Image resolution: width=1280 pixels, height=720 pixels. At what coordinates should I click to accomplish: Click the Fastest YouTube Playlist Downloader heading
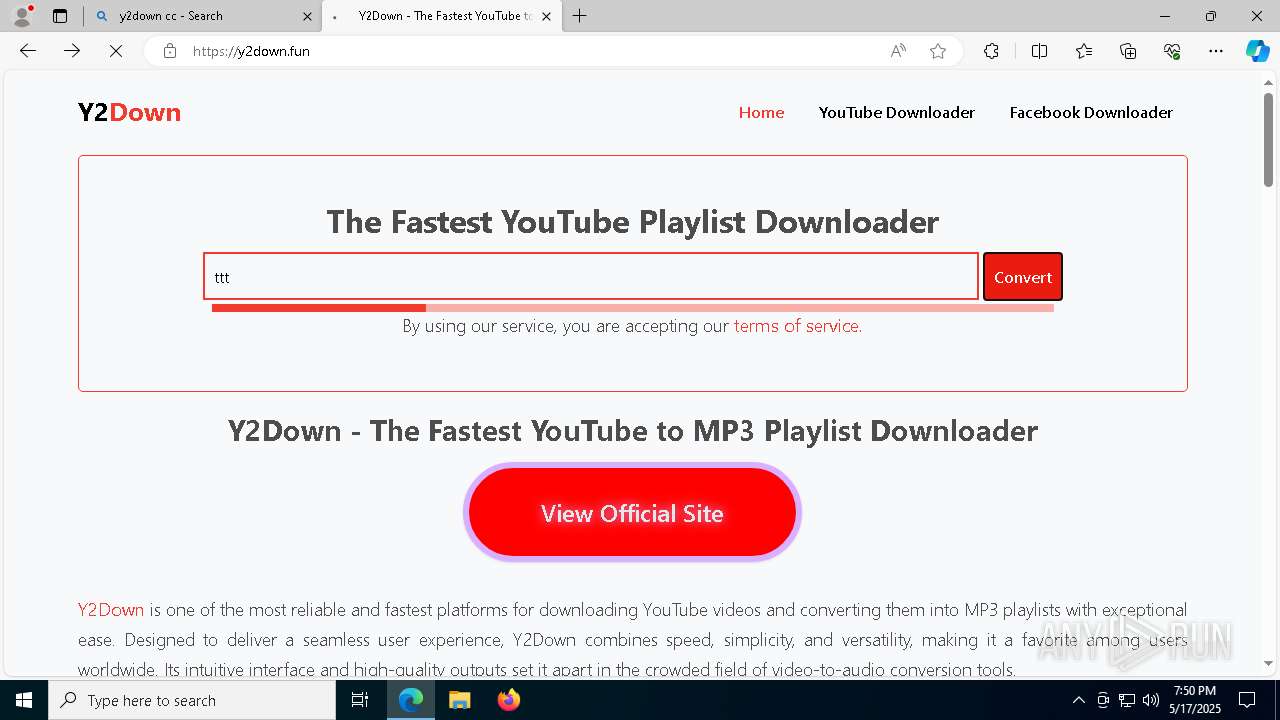click(x=632, y=221)
